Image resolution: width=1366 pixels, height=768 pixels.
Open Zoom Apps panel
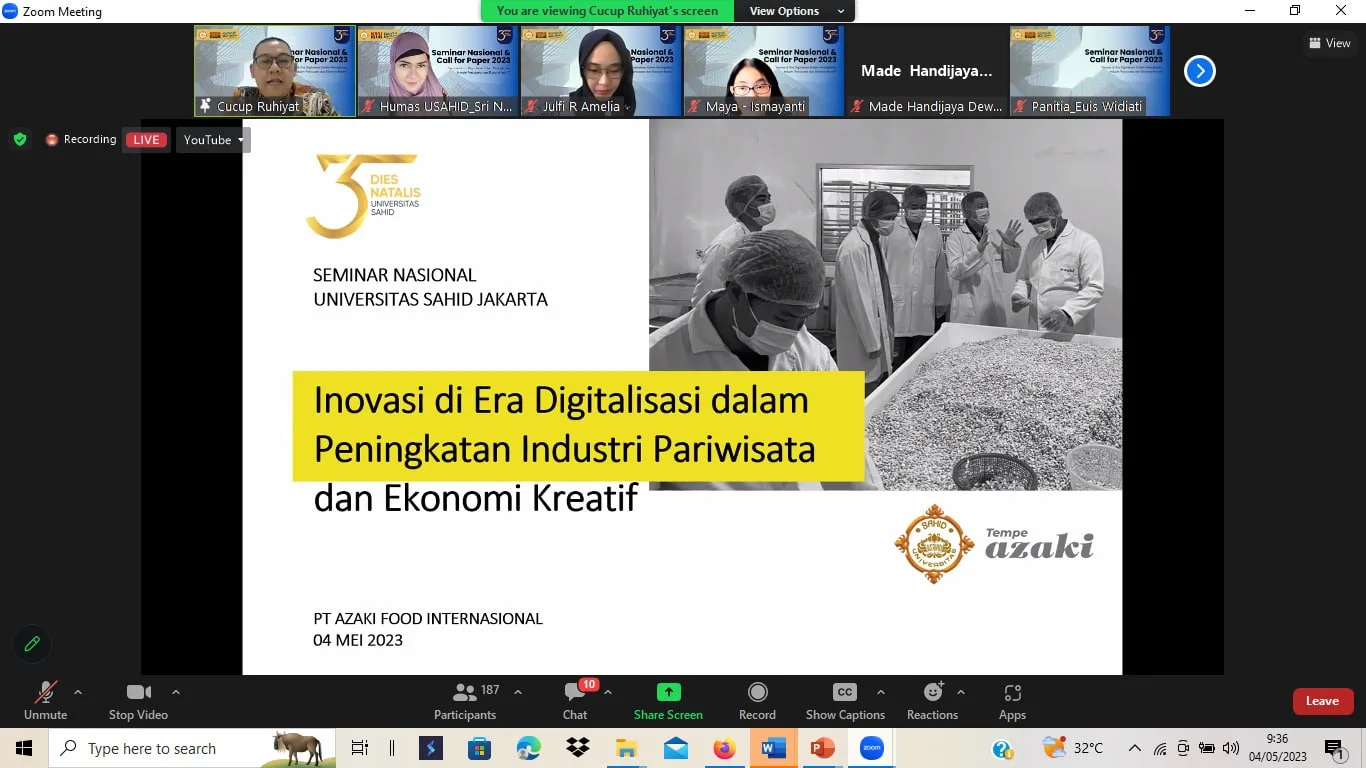tap(1012, 701)
